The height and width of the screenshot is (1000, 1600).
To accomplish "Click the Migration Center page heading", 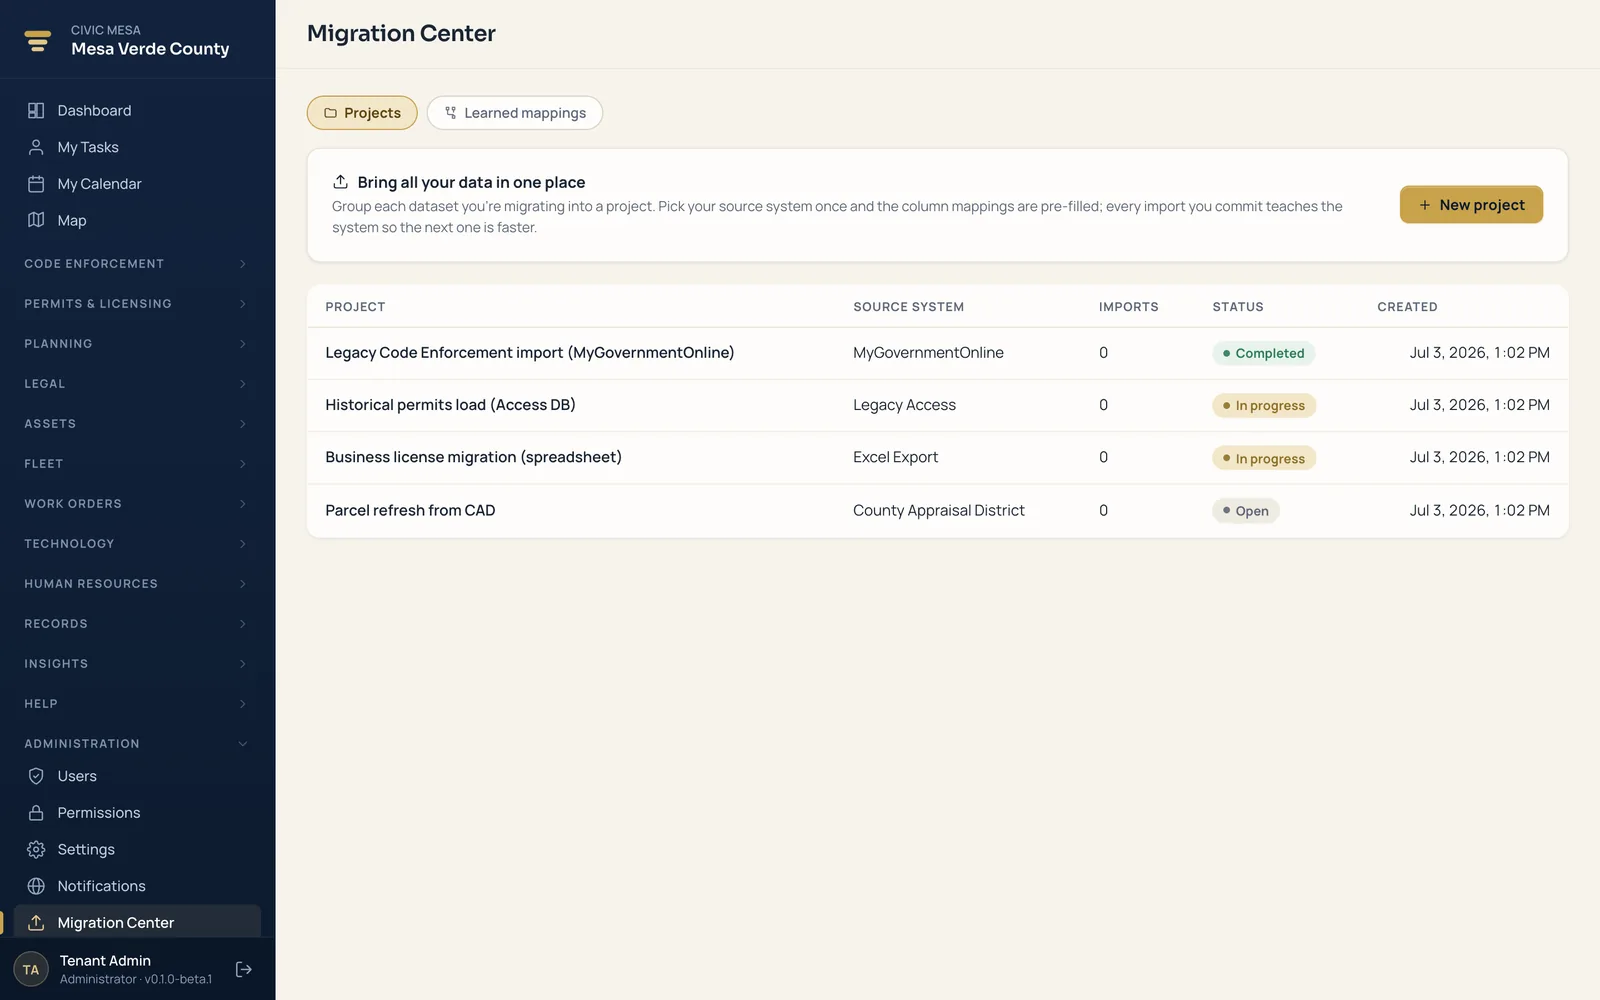I will click(x=401, y=33).
